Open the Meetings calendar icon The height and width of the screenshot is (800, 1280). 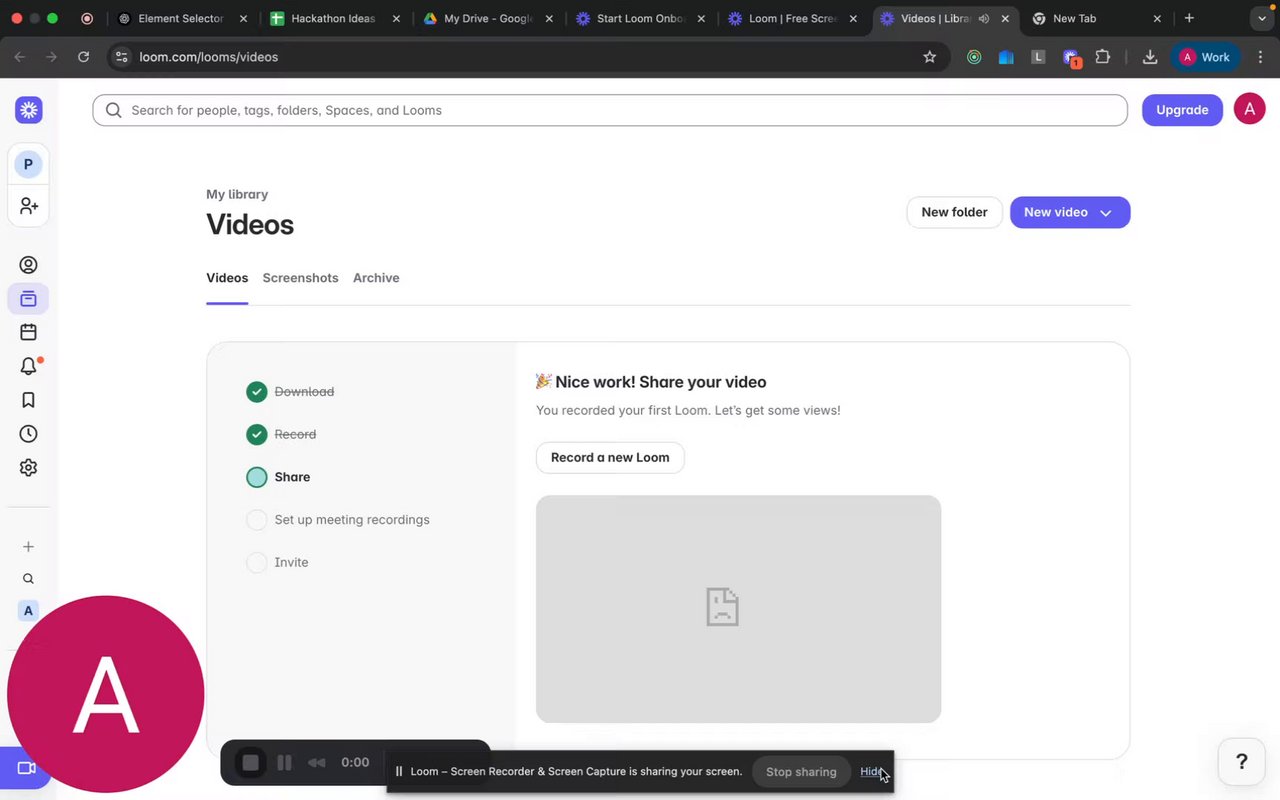[28, 332]
